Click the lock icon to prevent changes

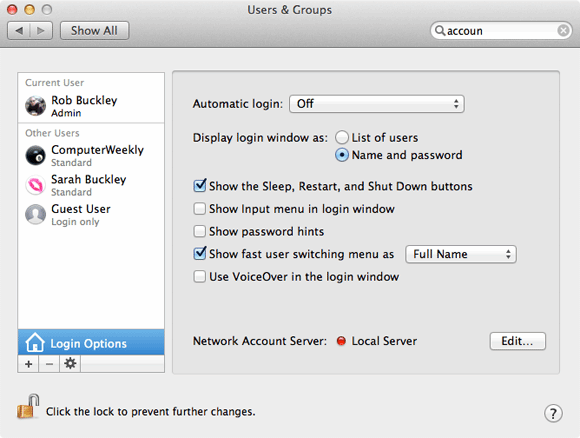28,406
